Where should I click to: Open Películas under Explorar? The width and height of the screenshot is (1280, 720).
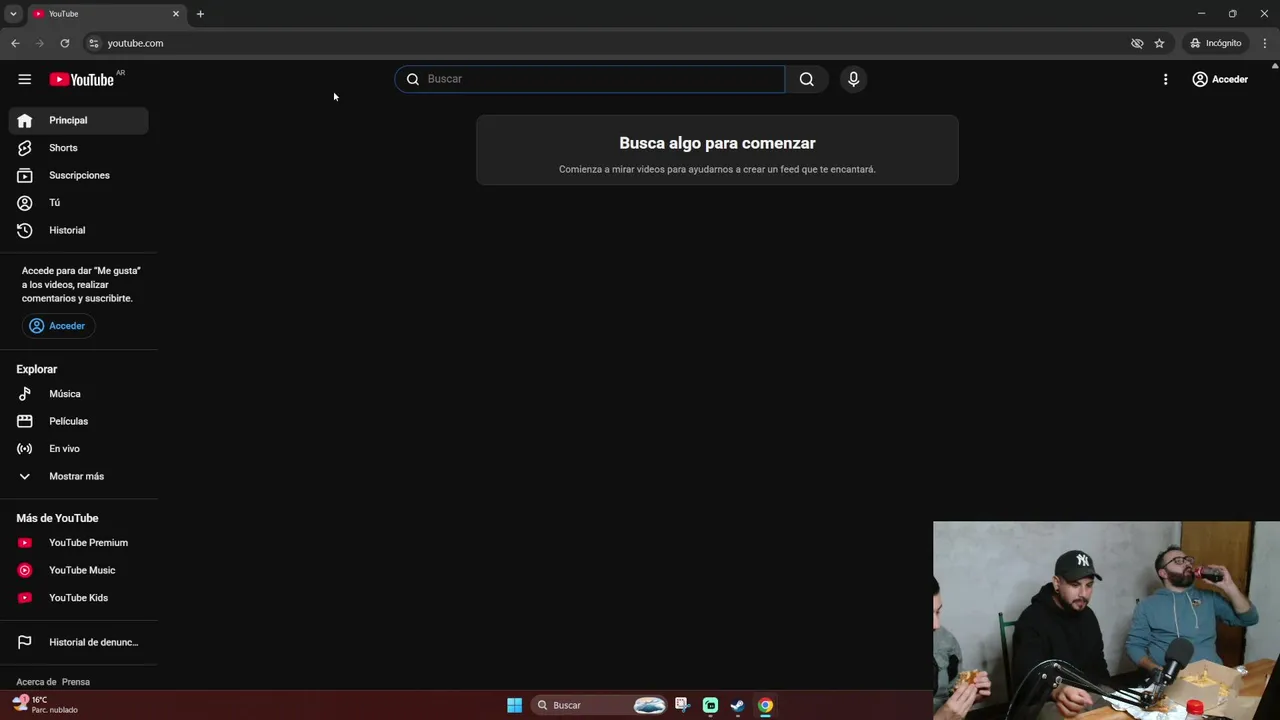(79, 421)
